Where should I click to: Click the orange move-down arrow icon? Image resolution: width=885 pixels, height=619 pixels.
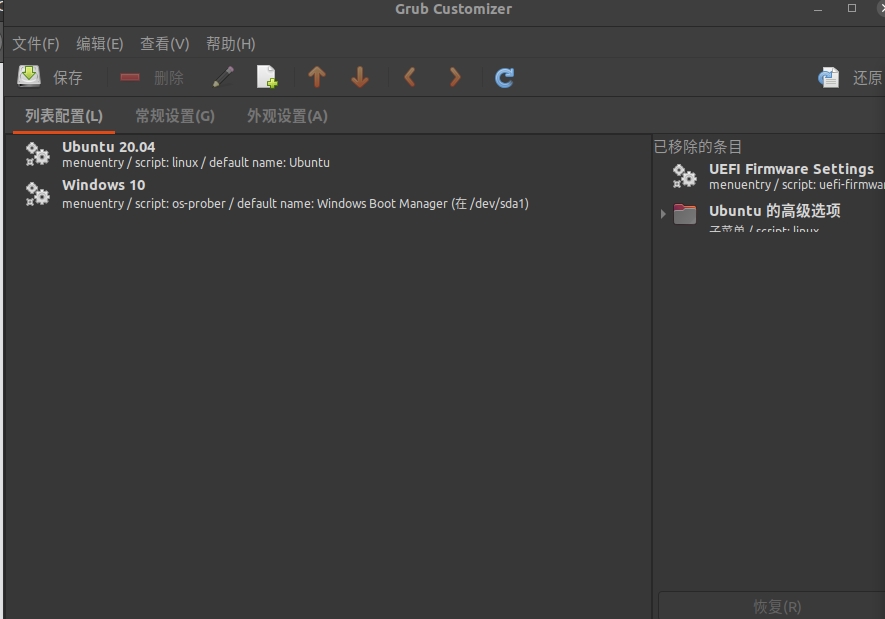tap(359, 76)
